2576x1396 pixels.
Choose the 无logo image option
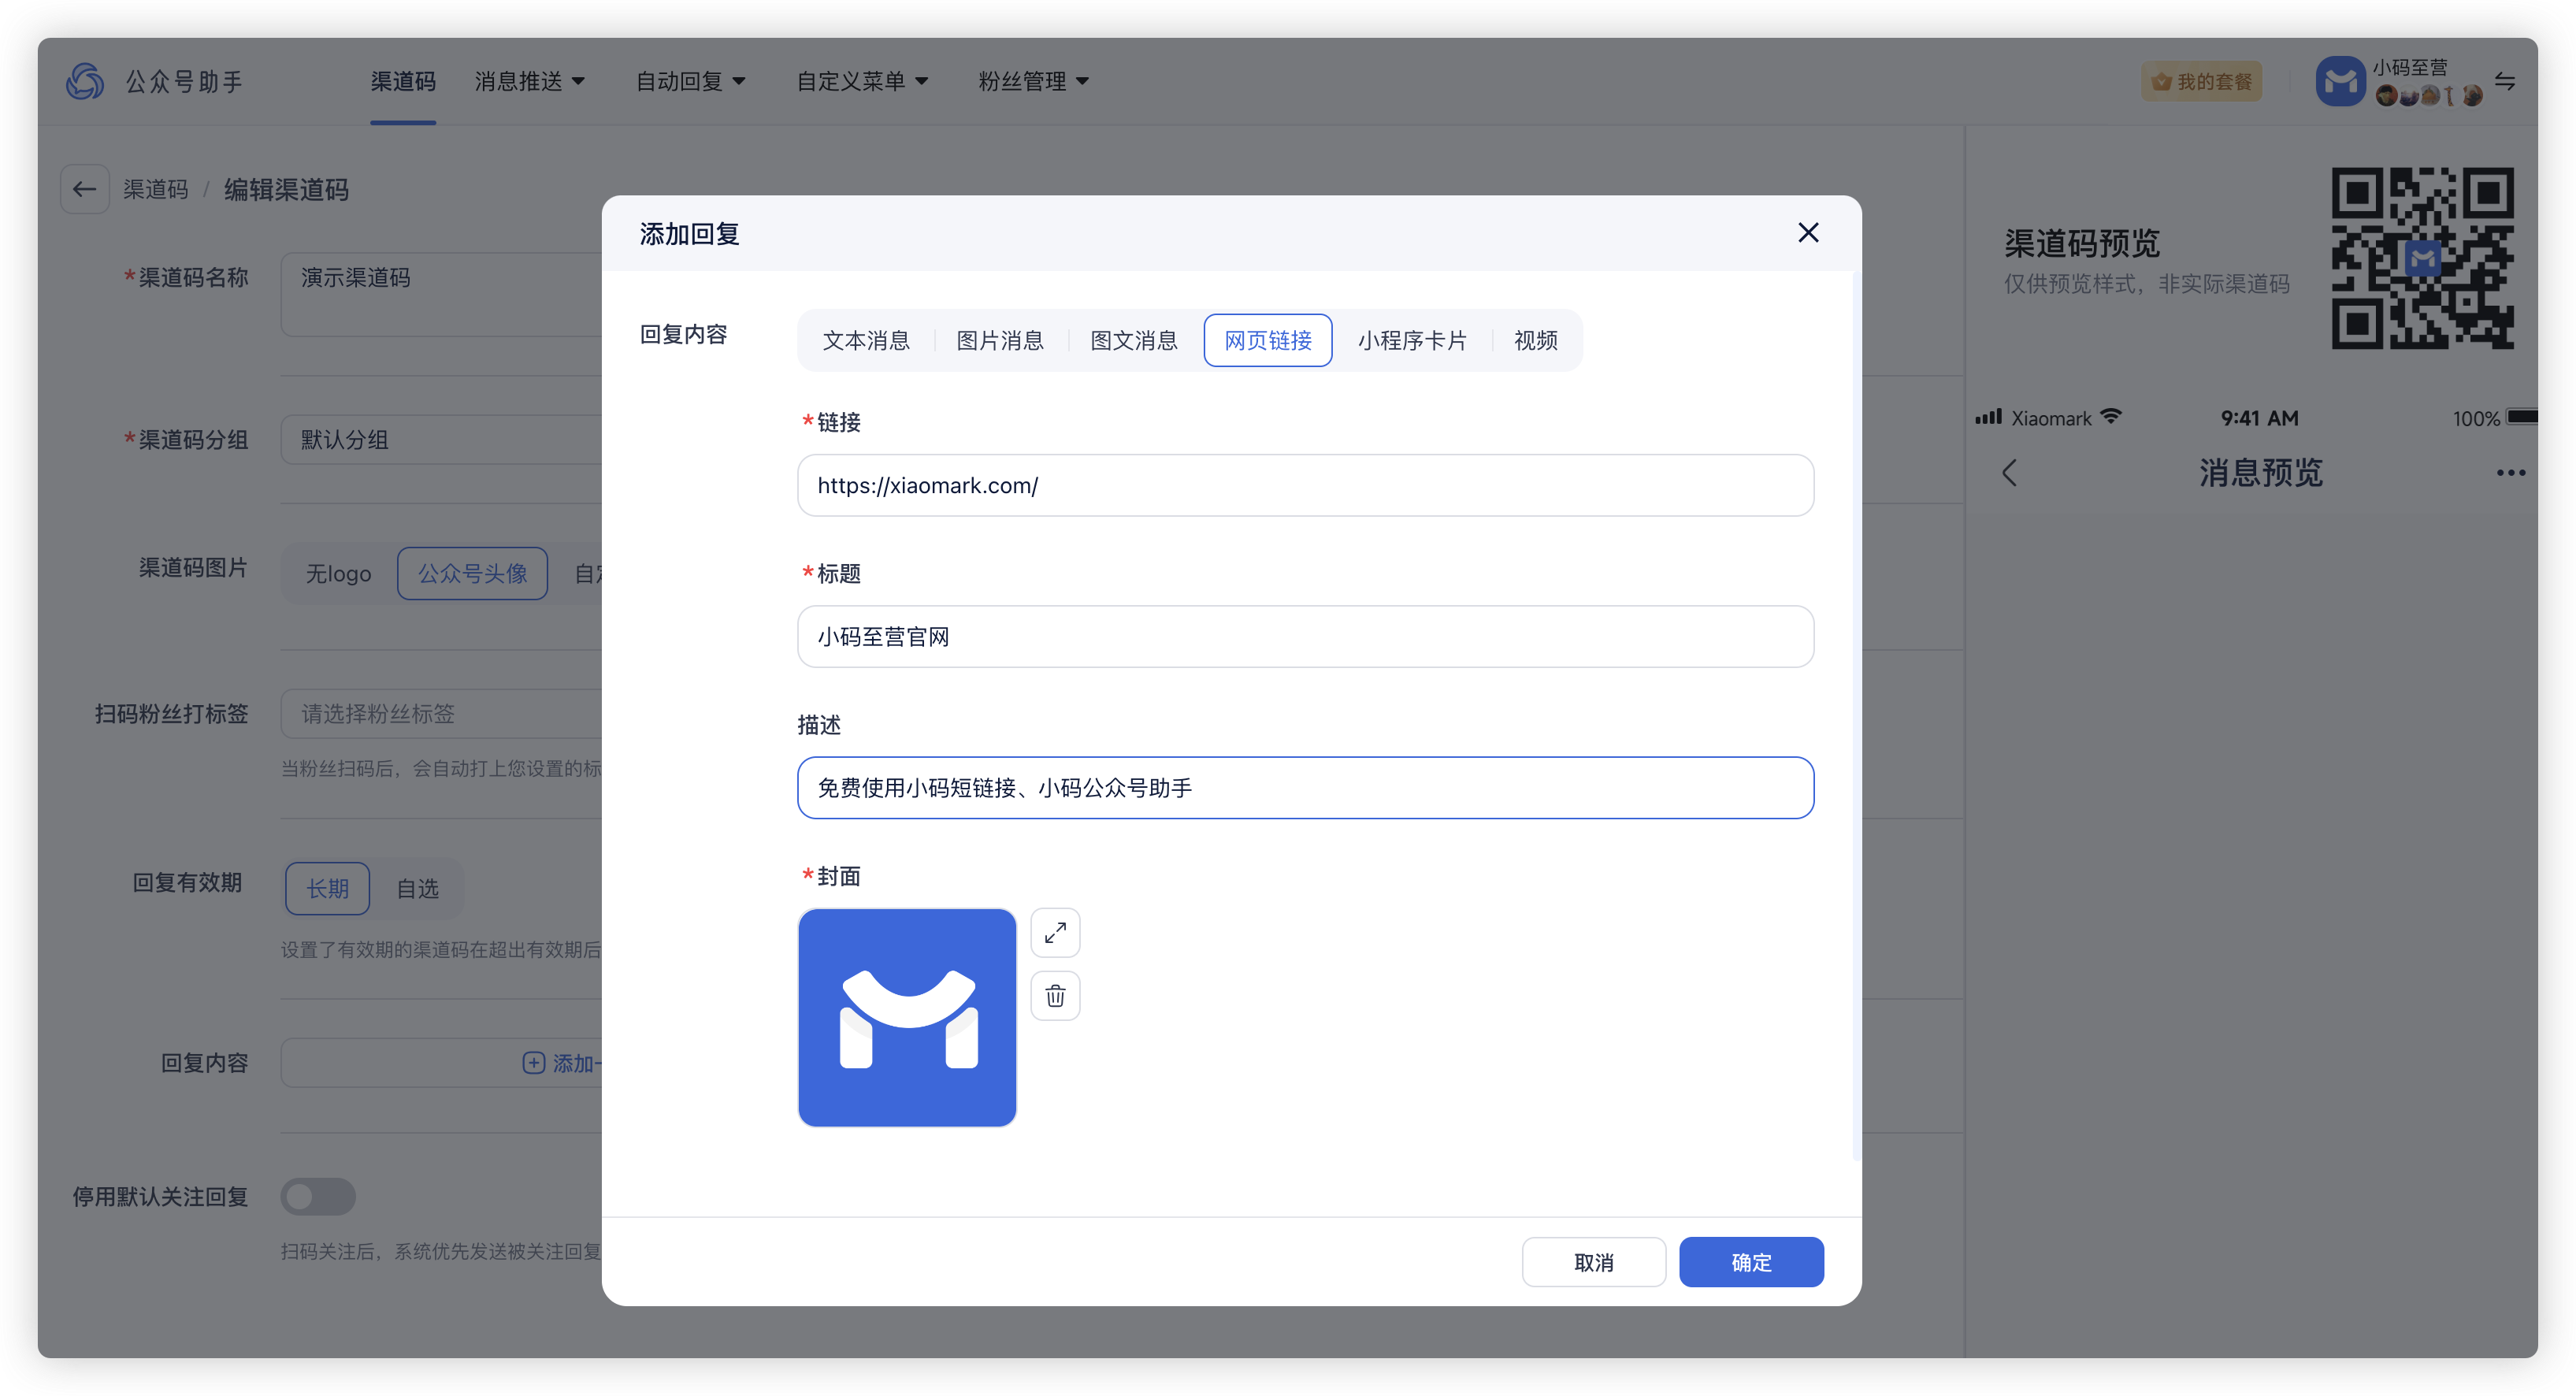[338, 573]
